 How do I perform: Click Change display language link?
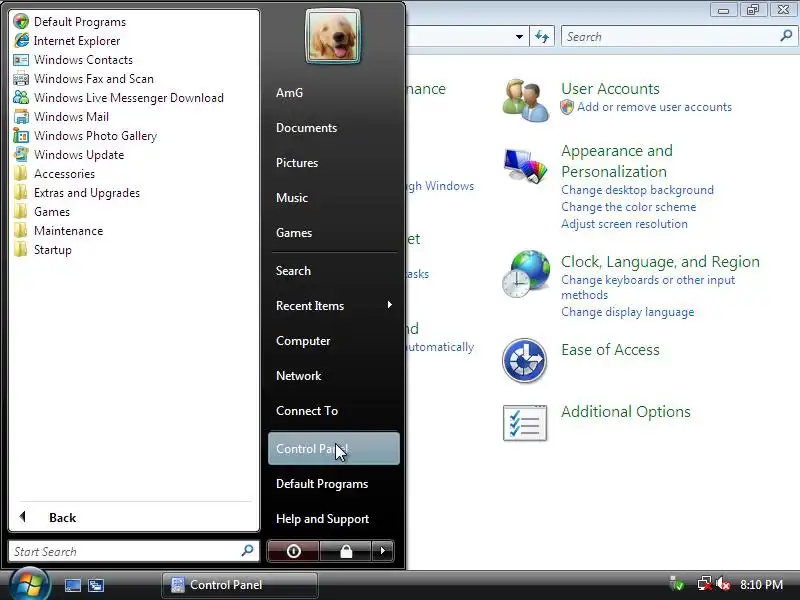[628, 312]
